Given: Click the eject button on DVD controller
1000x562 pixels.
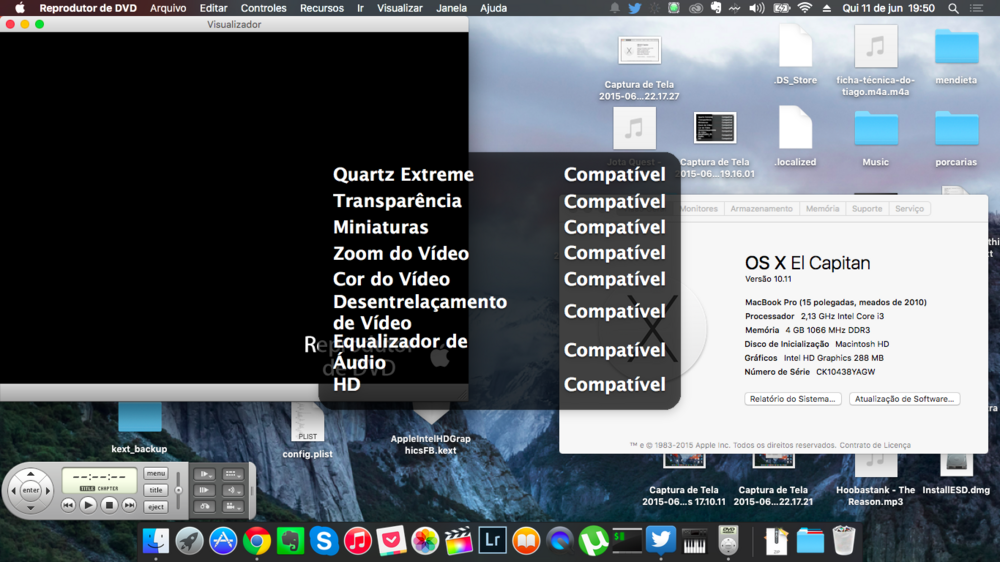Looking at the screenshot, I should click(x=156, y=507).
